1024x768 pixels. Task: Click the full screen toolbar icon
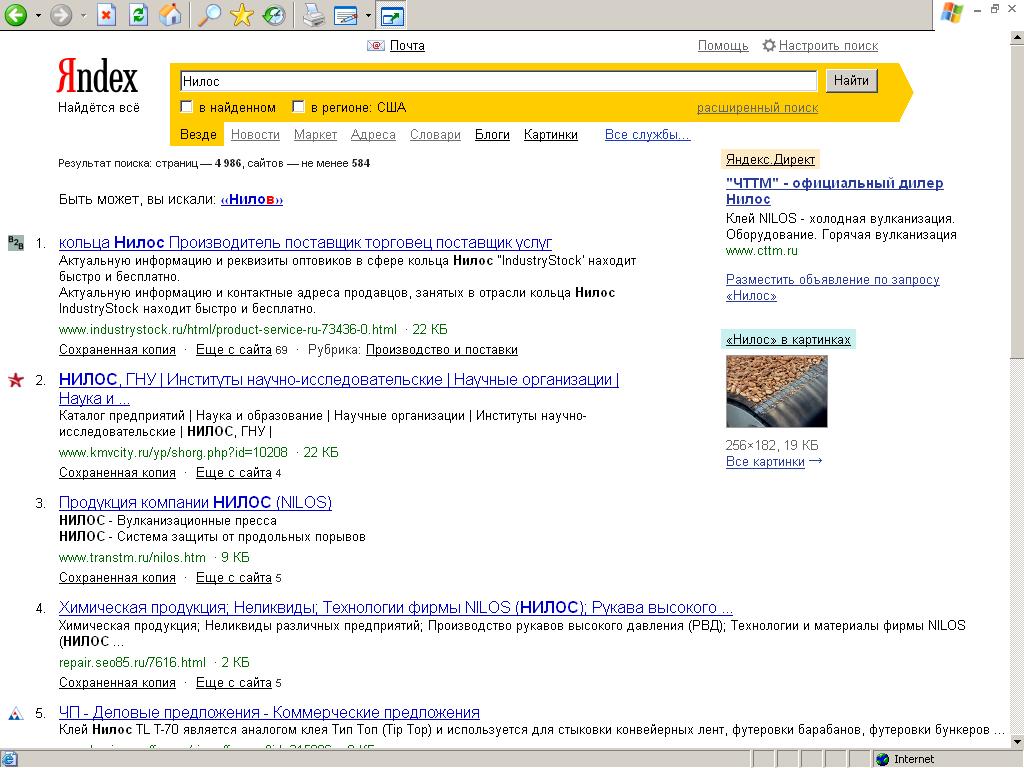[392, 15]
